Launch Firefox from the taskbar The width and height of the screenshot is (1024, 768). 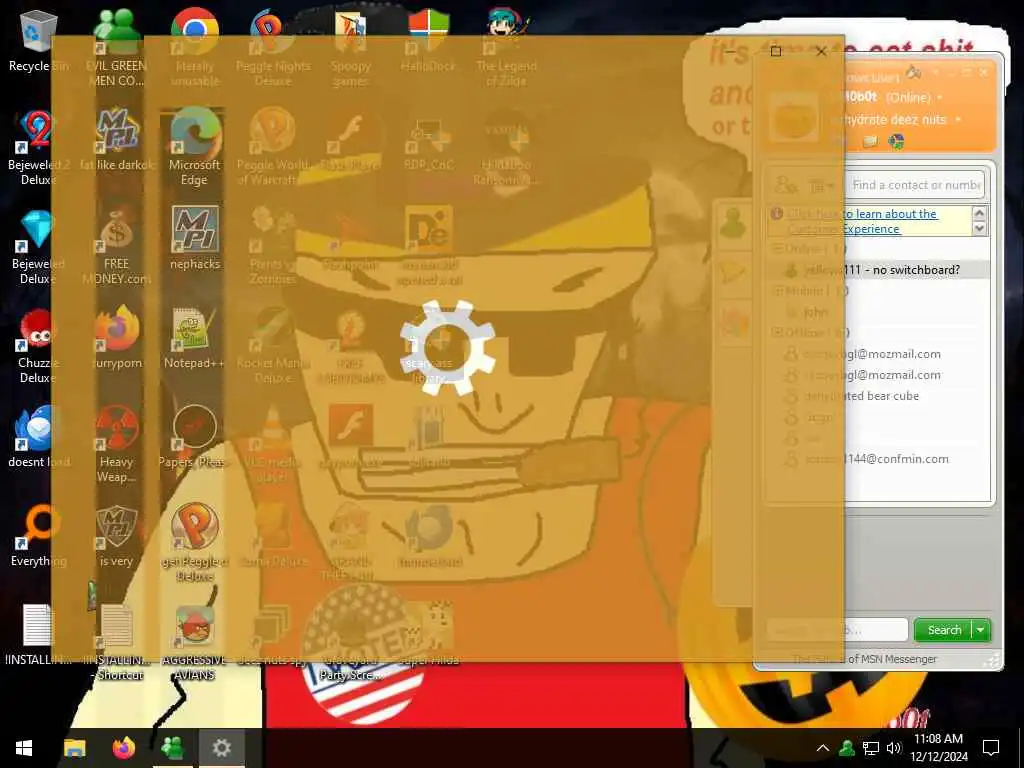tap(123, 748)
